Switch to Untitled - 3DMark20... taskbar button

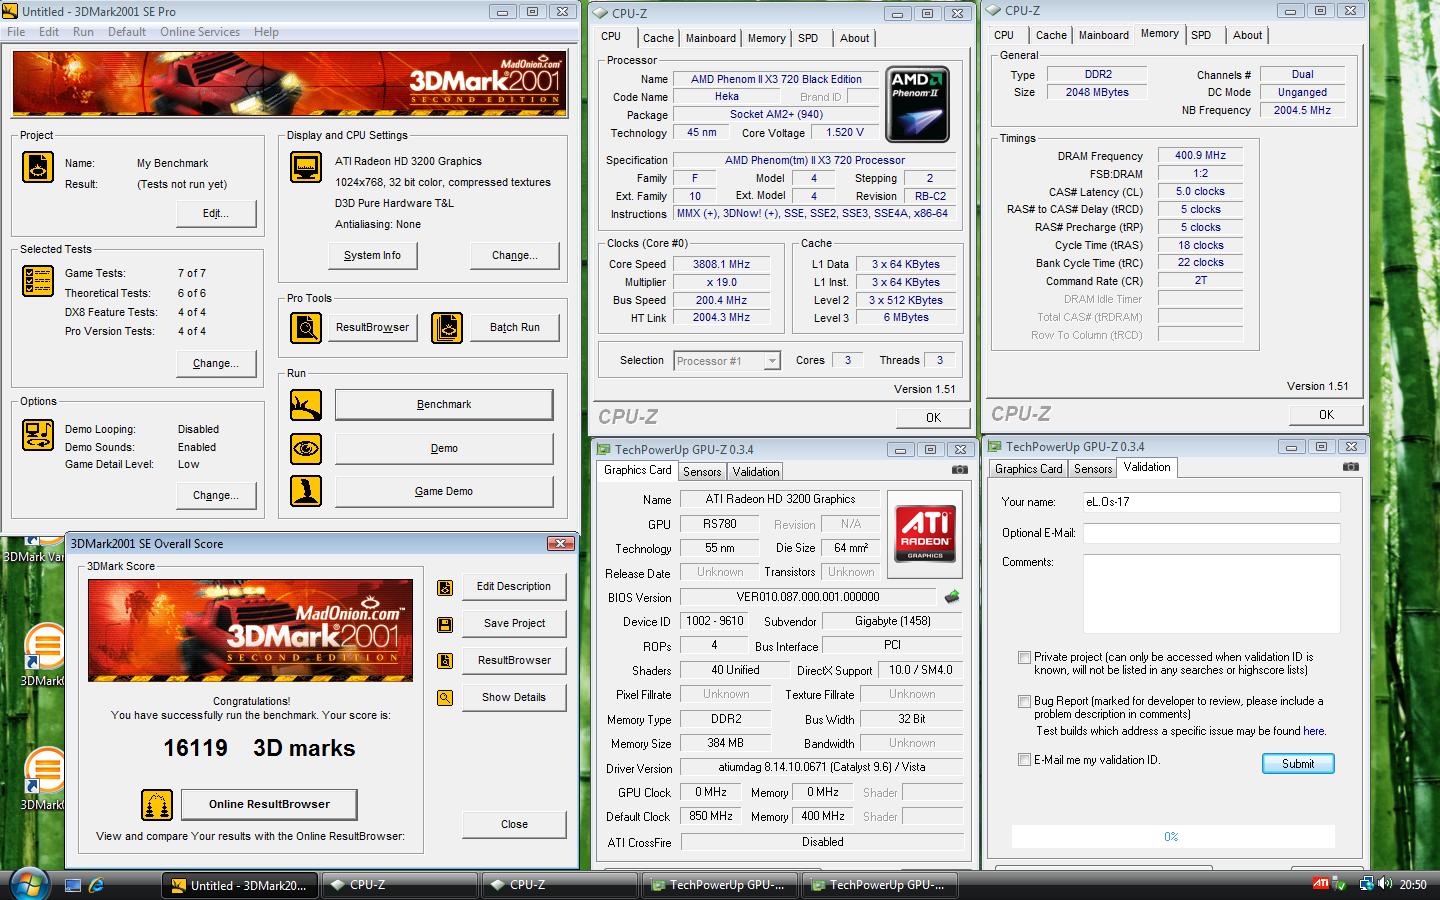(240, 885)
